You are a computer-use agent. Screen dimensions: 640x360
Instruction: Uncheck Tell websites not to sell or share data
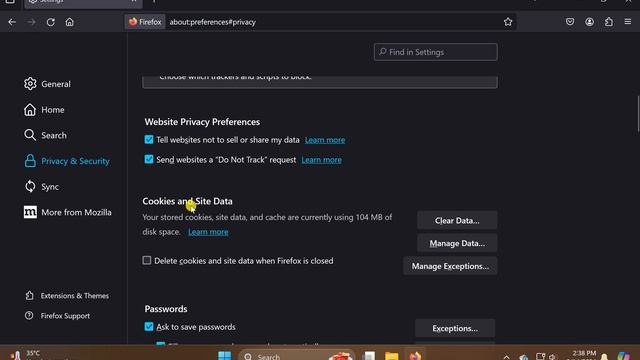pyautogui.click(x=149, y=140)
